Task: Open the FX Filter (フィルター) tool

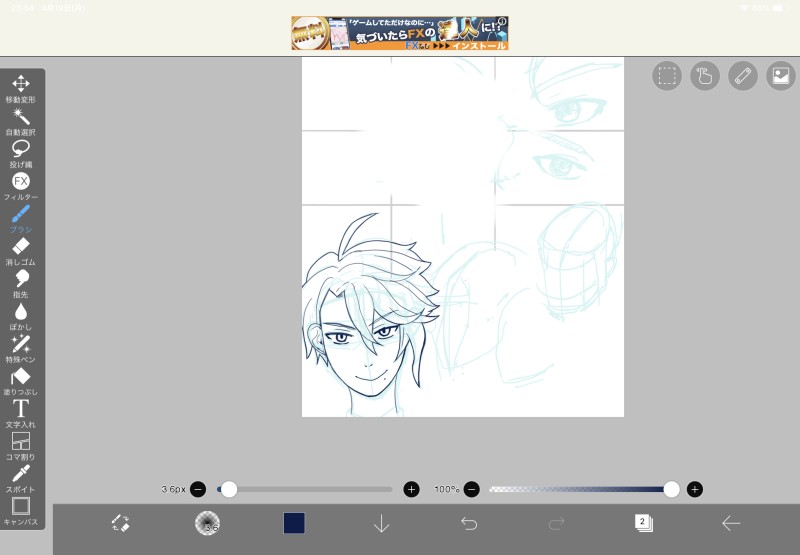Action: [21, 186]
